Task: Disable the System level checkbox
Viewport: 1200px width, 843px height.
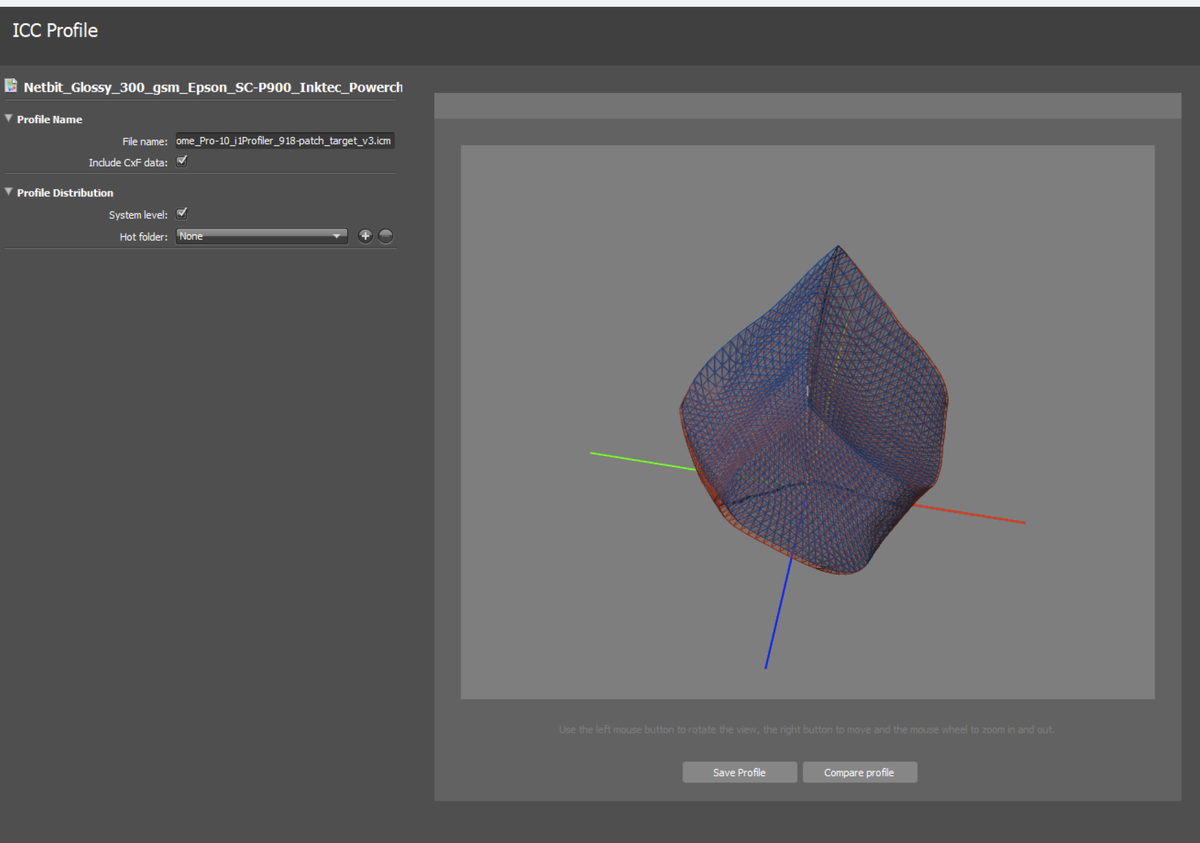Action: pos(182,213)
